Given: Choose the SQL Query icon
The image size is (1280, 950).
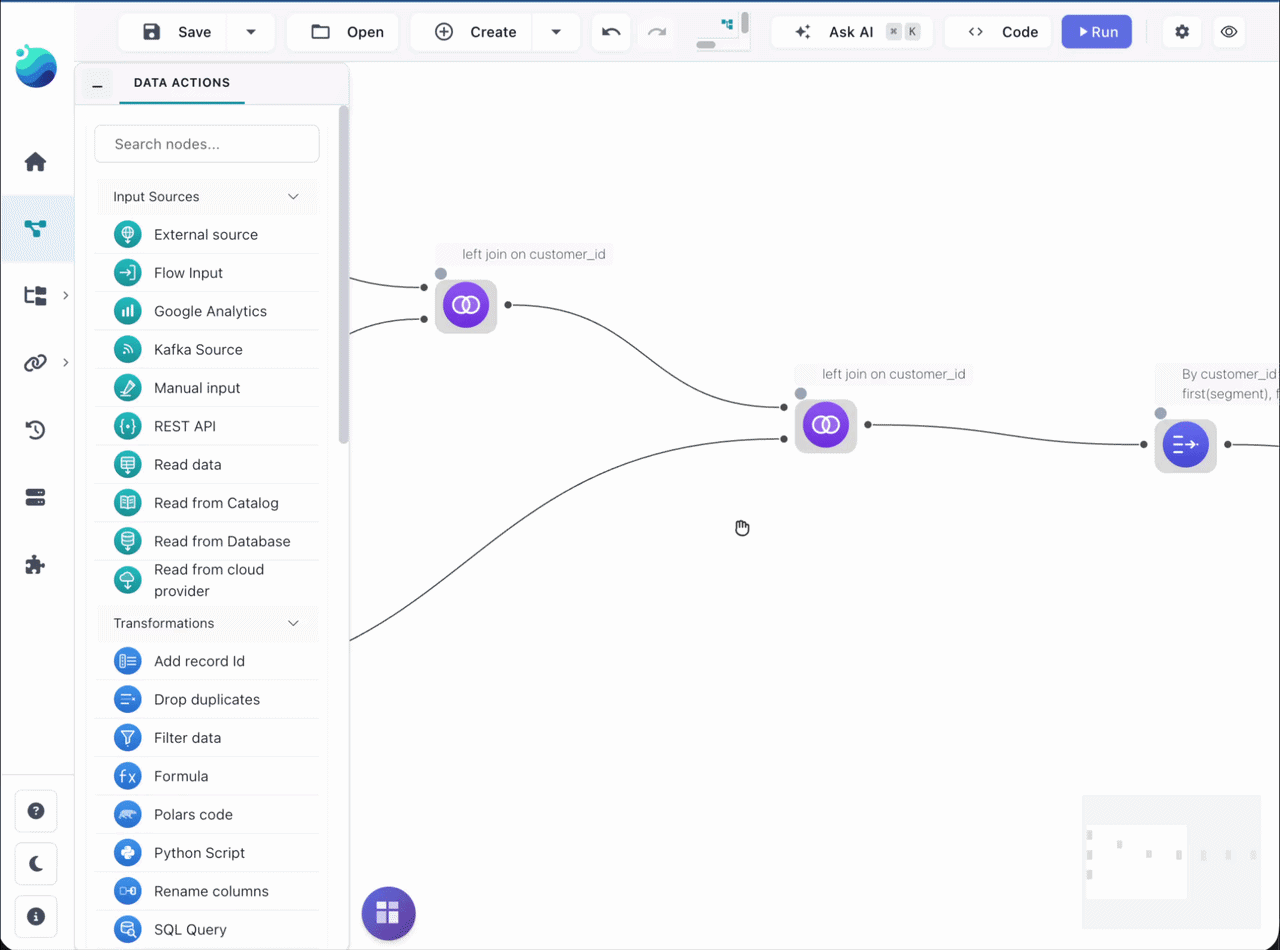Looking at the screenshot, I should (127, 930).
